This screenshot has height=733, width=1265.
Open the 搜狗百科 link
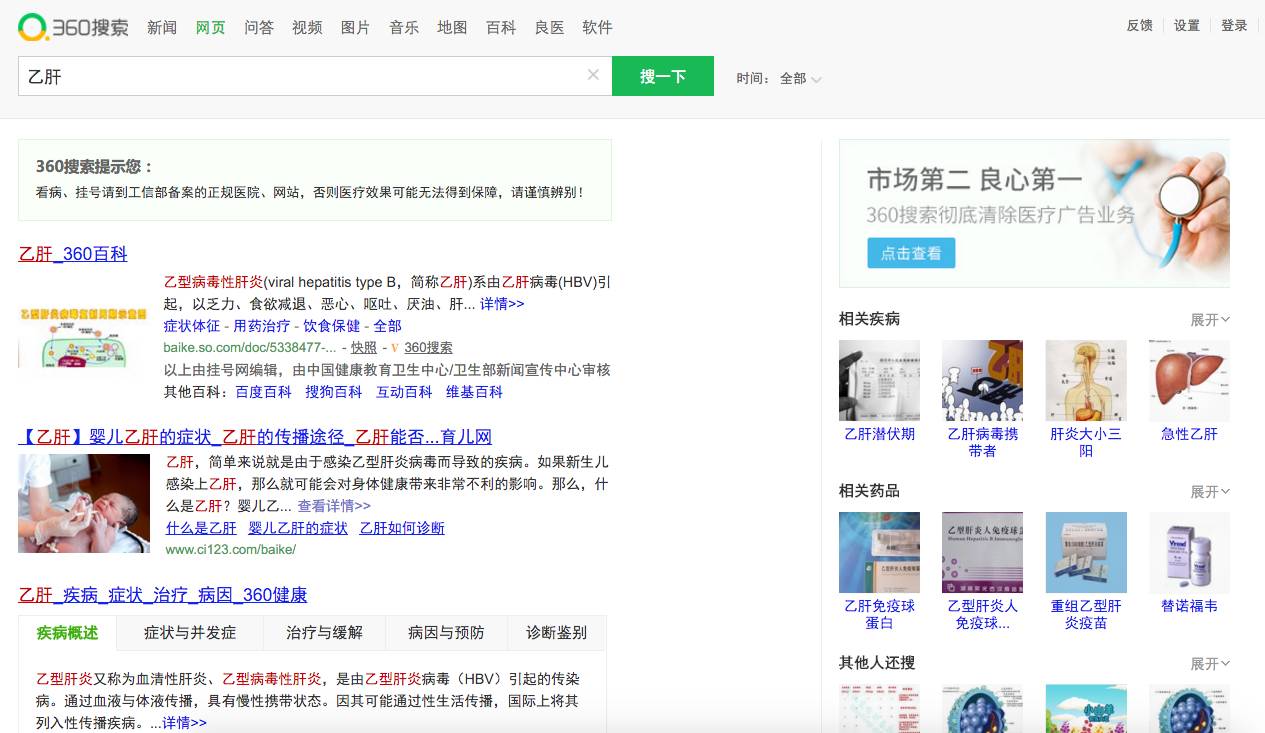334,392
